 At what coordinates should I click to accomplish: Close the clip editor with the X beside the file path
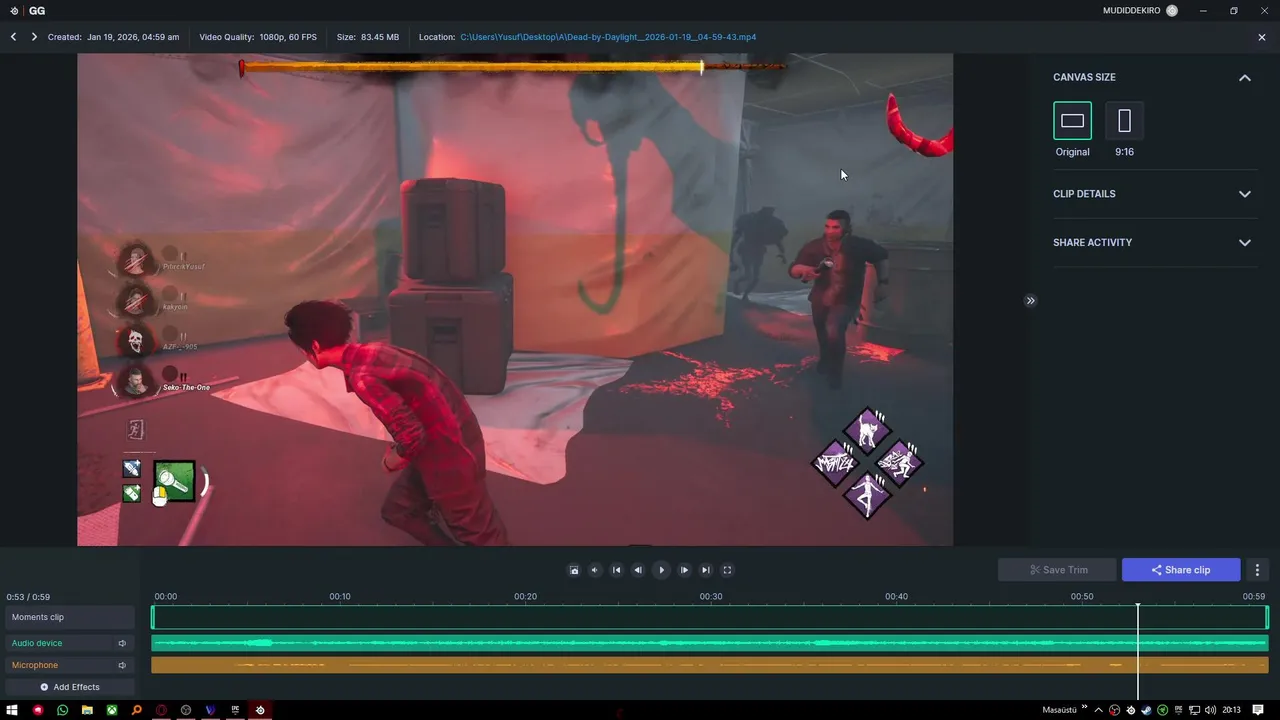1262,37
